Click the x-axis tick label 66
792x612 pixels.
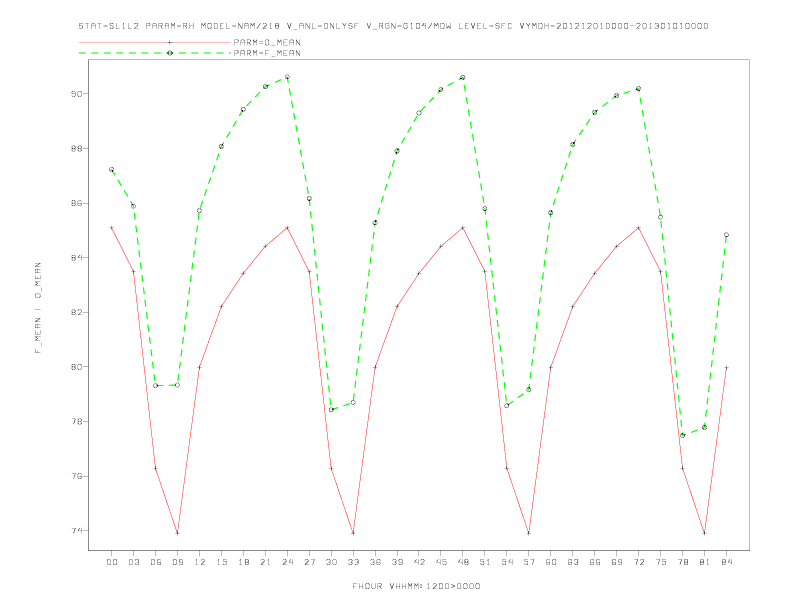(595, 562)
